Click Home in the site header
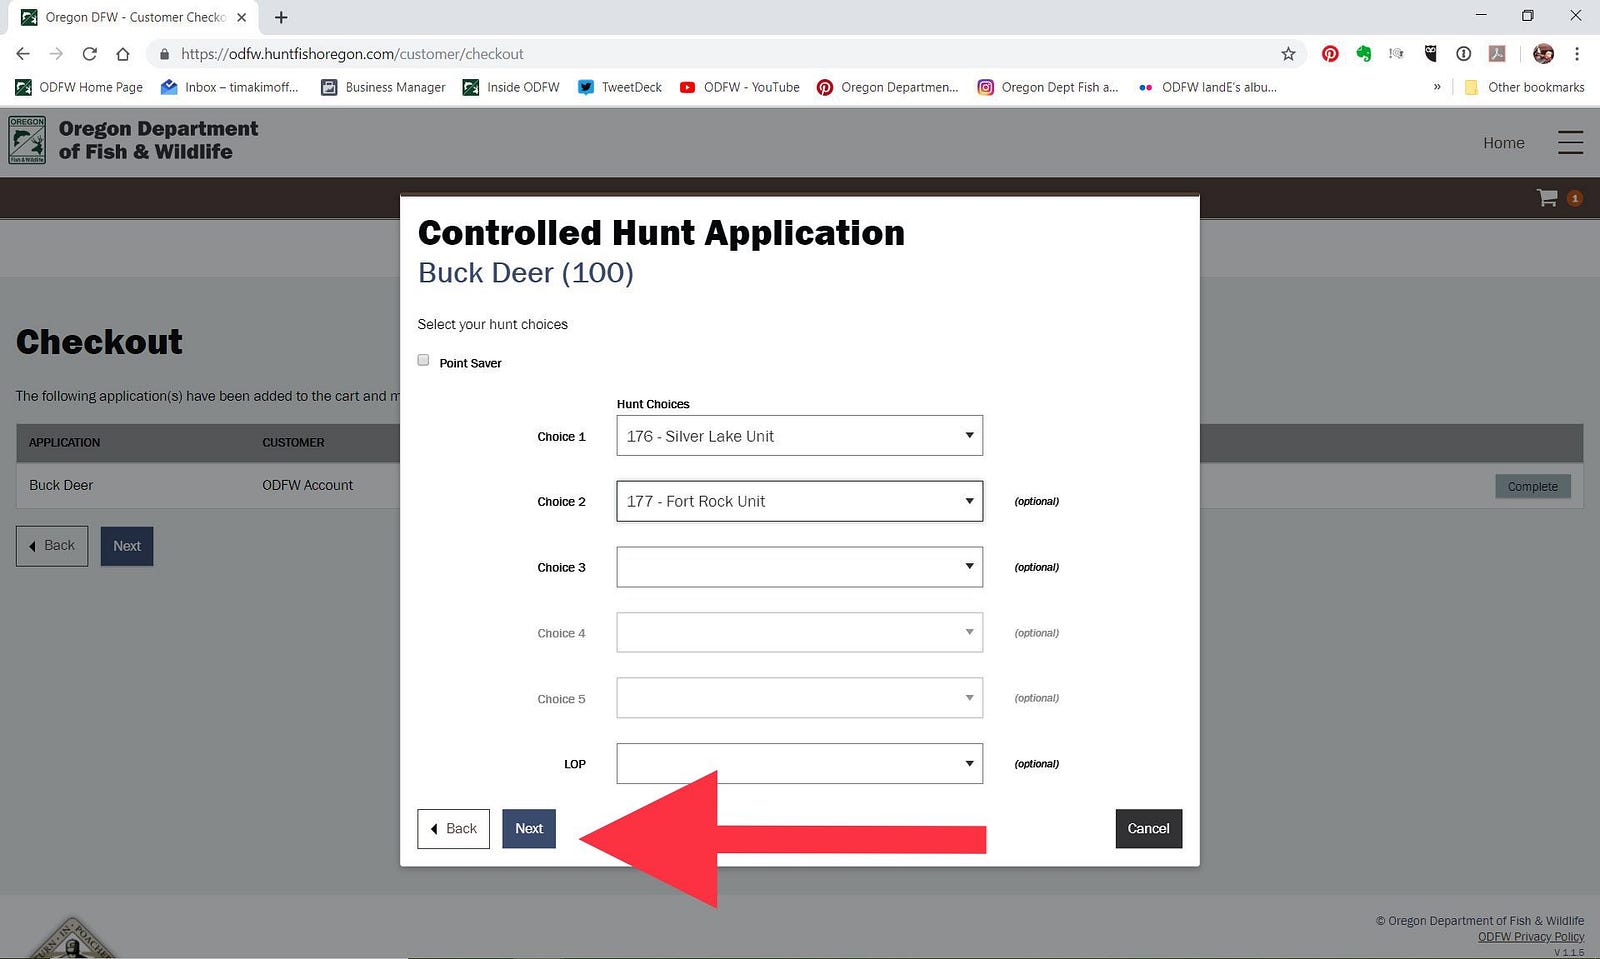 pyautogui.click(x=1503, y=143)
